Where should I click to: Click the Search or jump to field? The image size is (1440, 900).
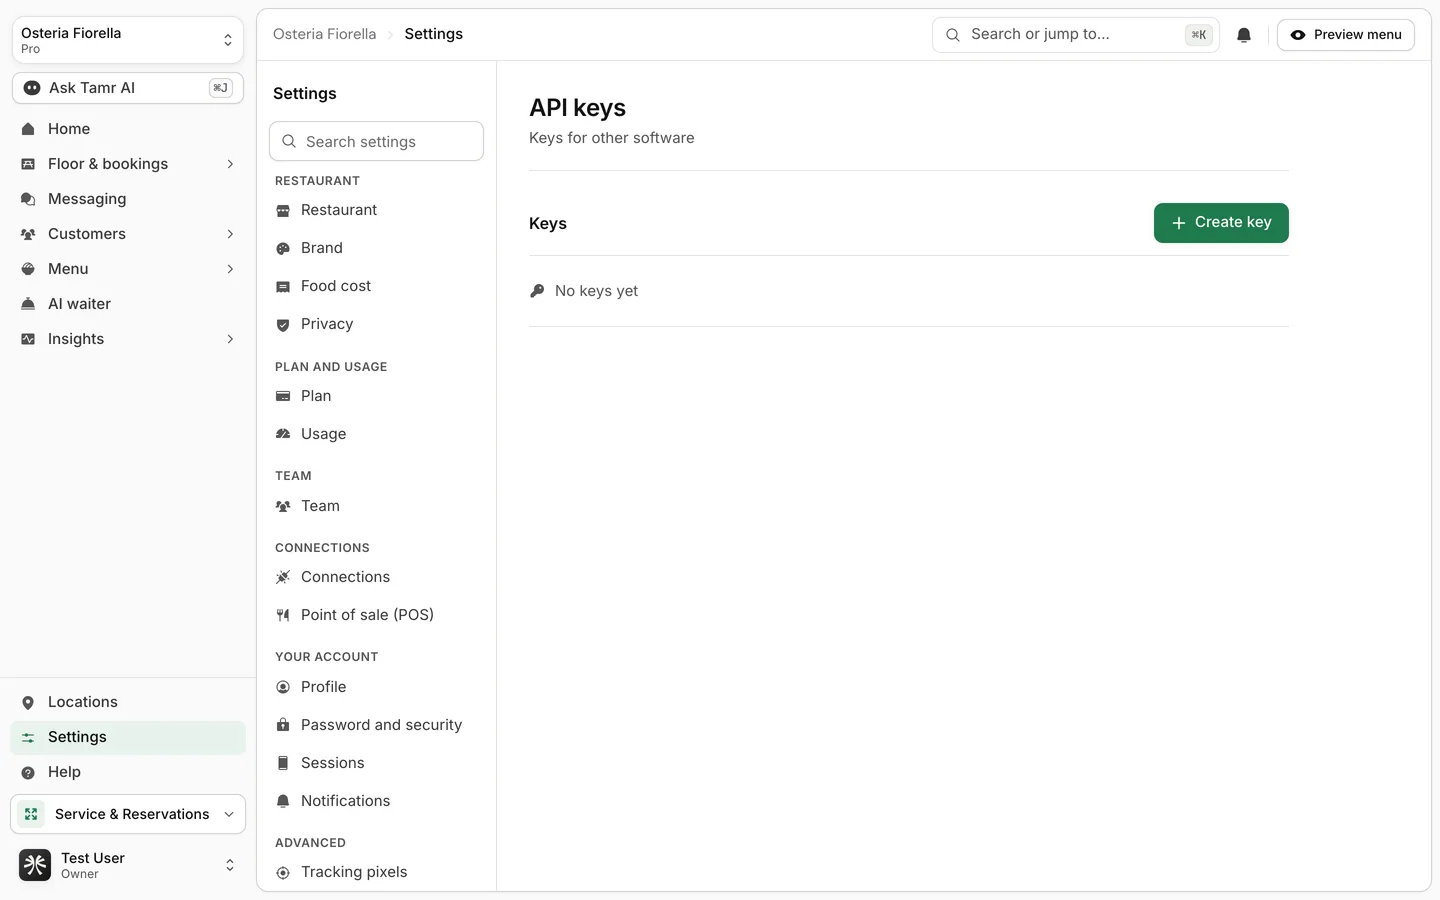[1076, 35]
